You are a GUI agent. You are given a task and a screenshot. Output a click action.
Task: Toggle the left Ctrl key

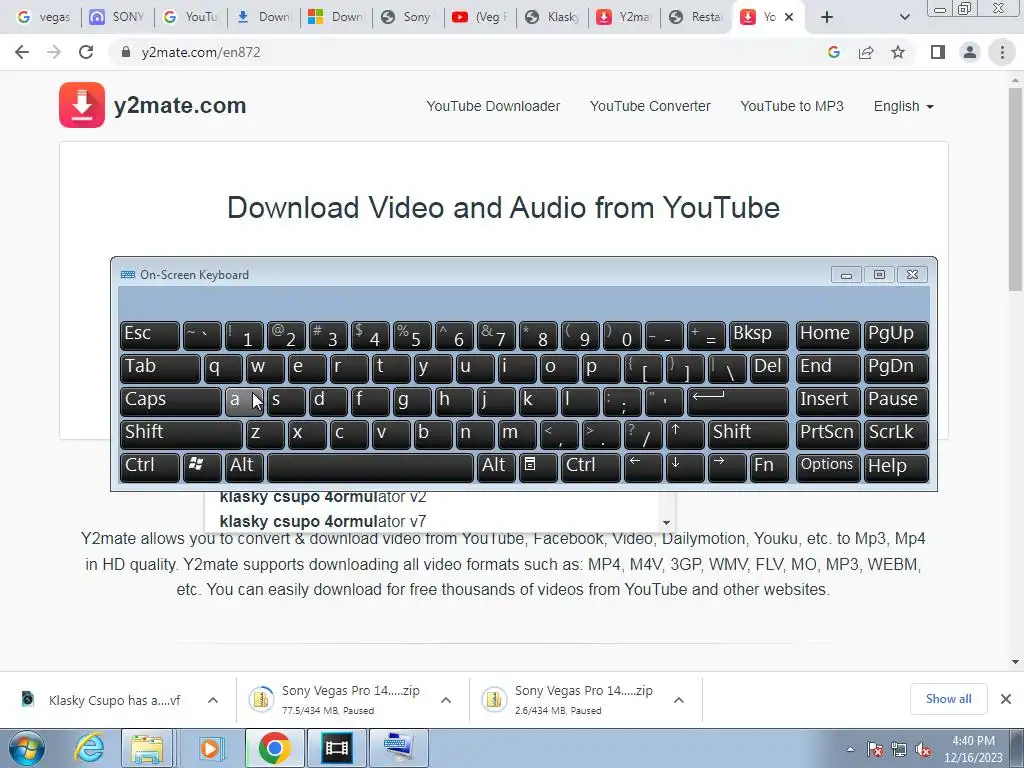(x=150, y=467)
